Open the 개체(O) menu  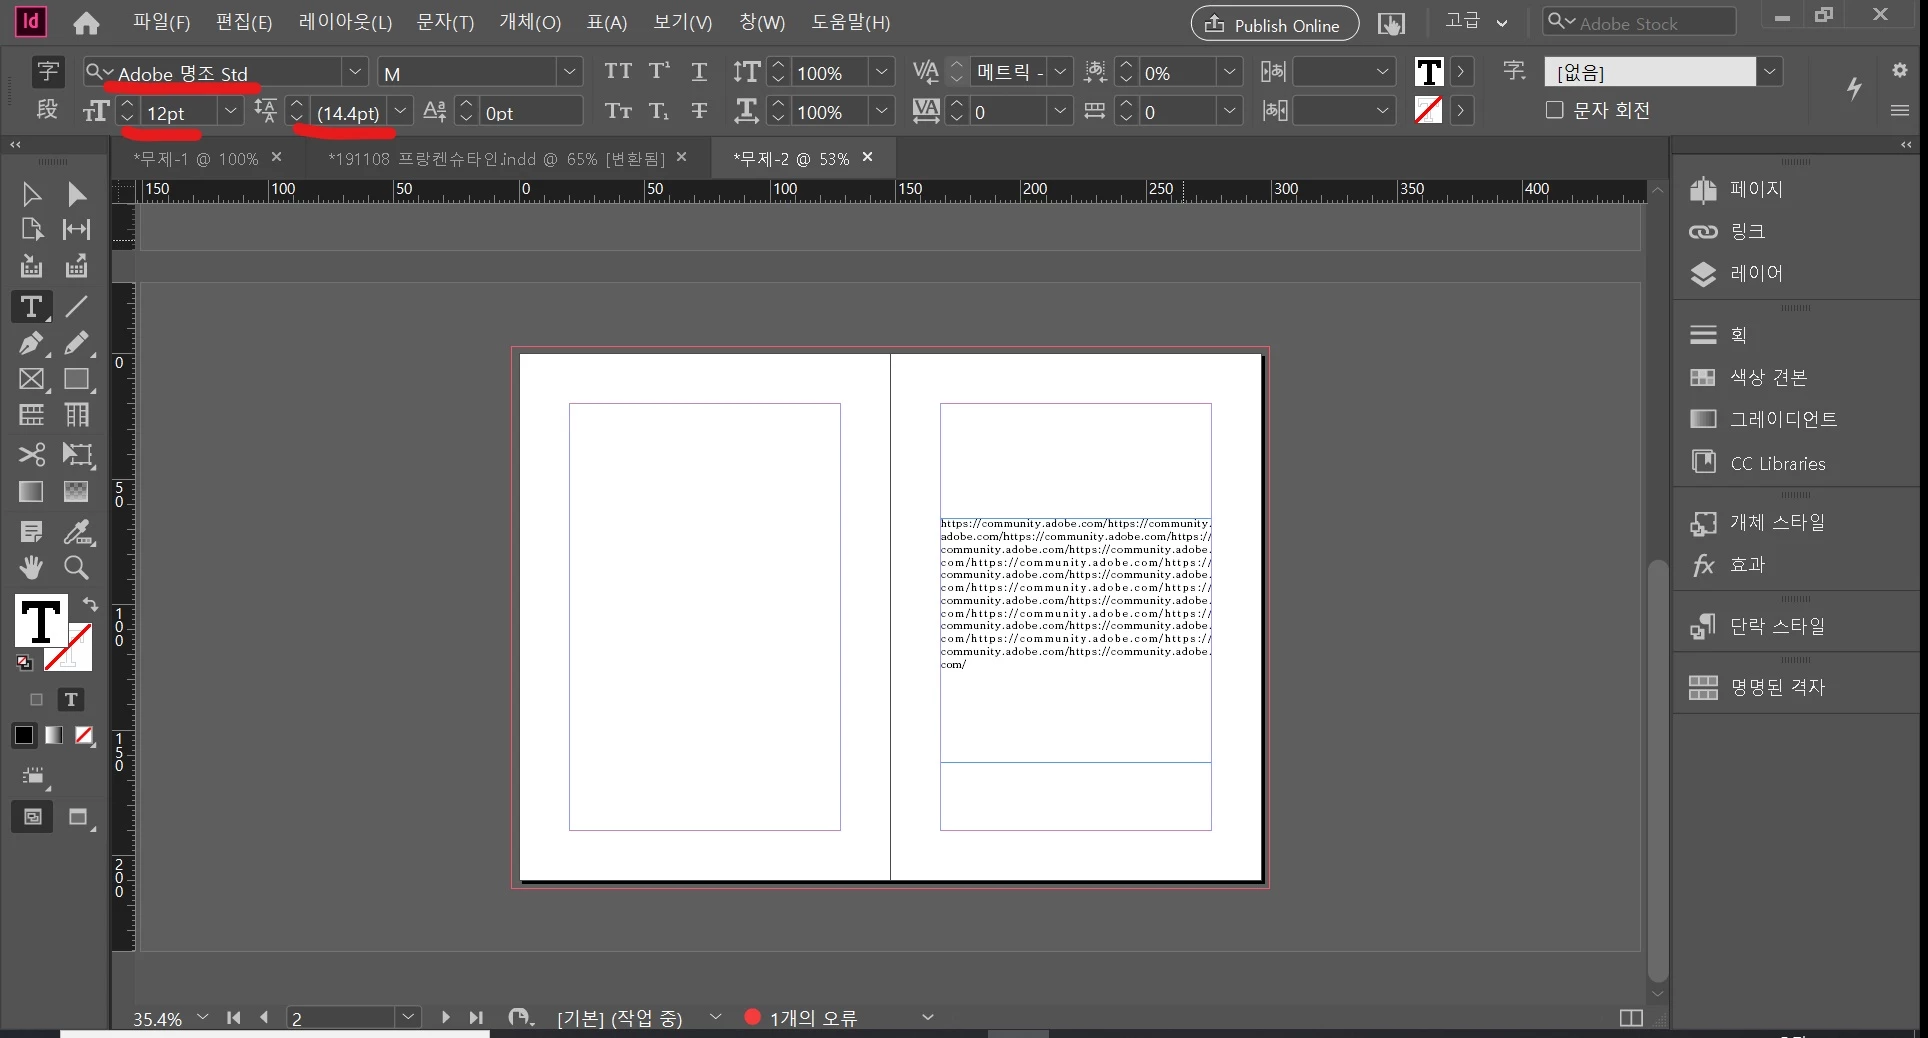click(530, 22)
